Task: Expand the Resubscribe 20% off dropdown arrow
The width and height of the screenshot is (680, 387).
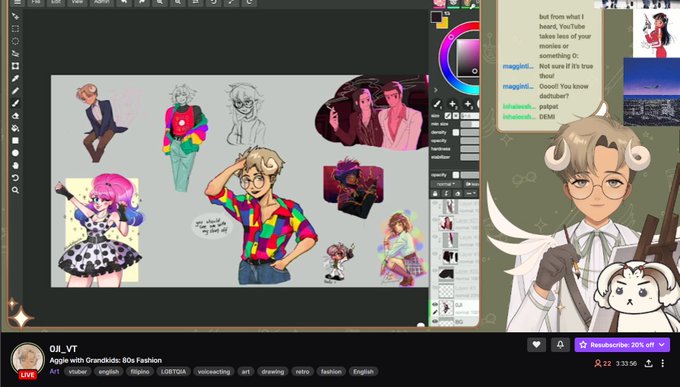Action: coord(662,344)
